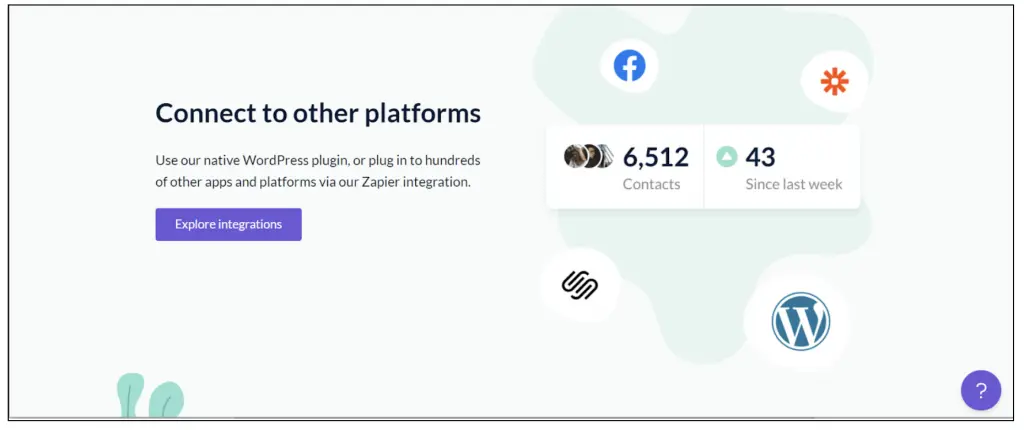Click the middle contact avatar

coord(590,156)
